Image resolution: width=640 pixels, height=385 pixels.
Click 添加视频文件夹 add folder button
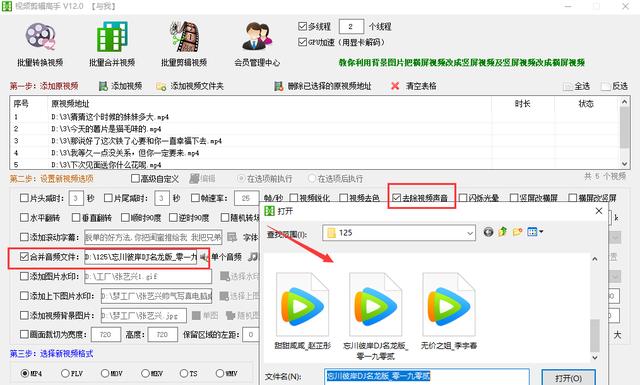(190, 86)
